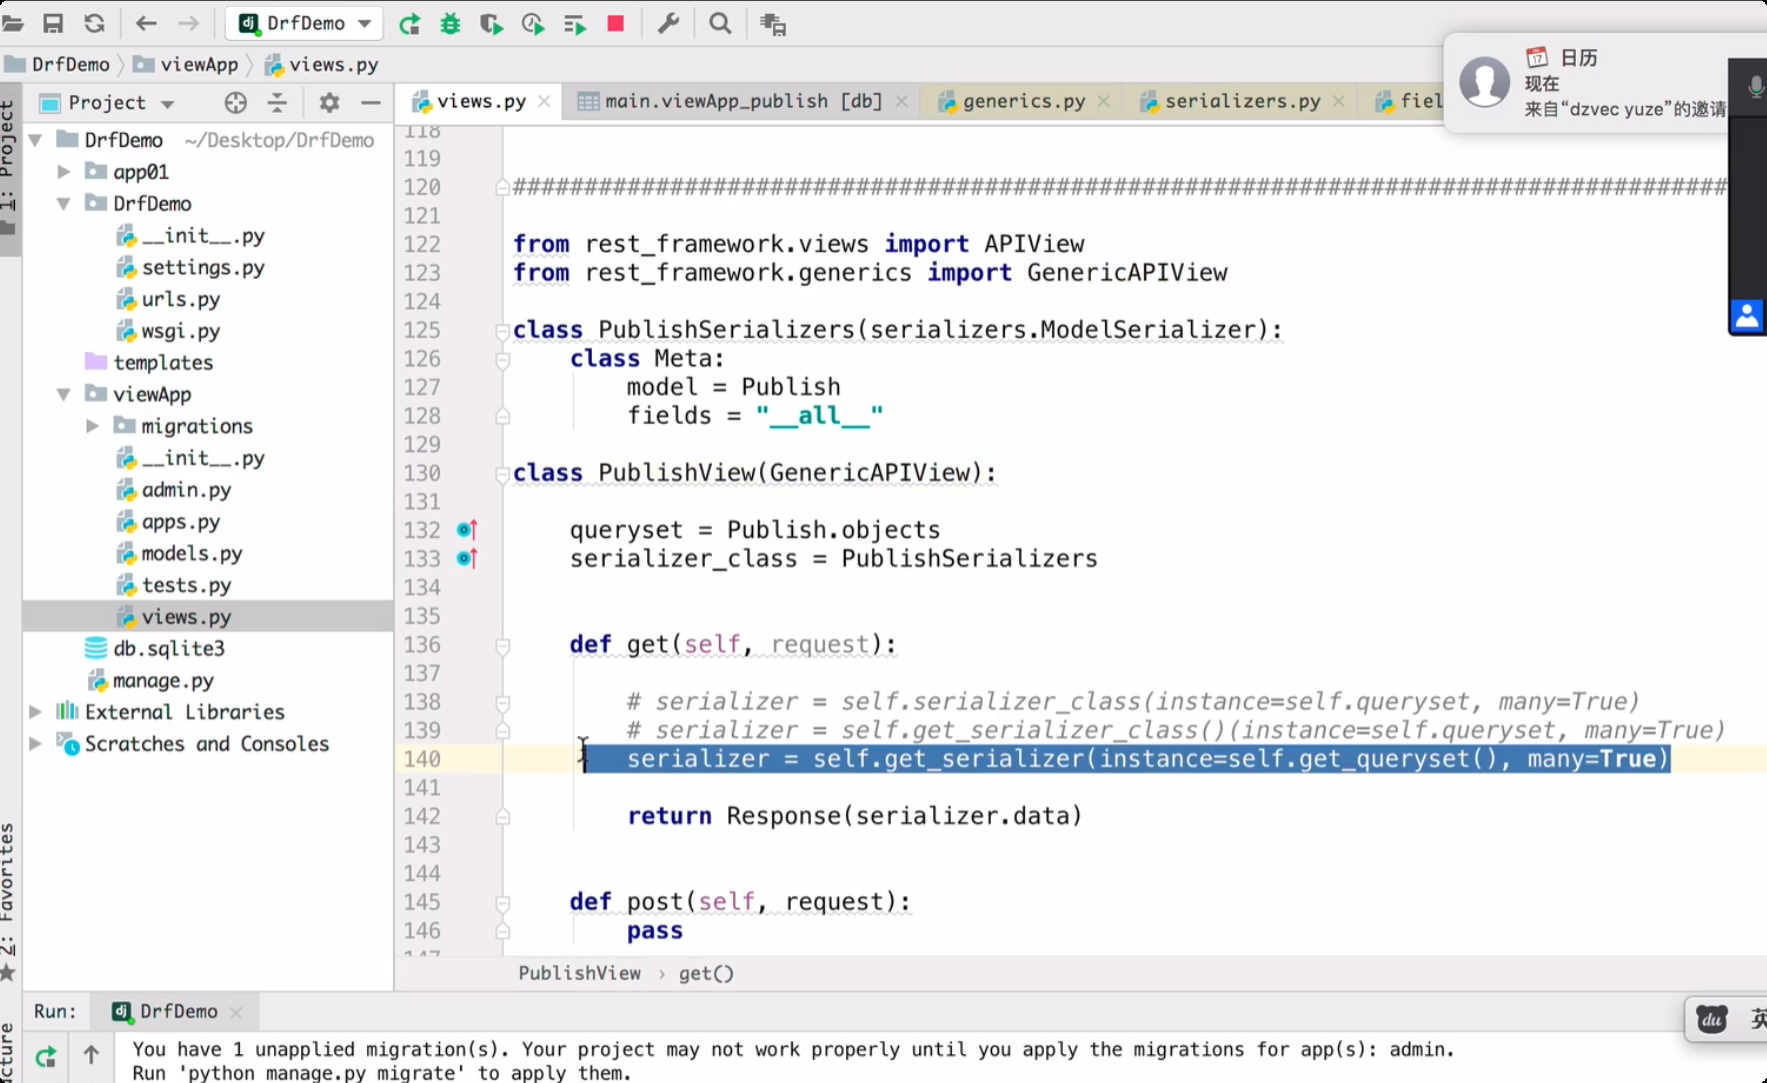Fold the post method at line 145

click(503, 903)
